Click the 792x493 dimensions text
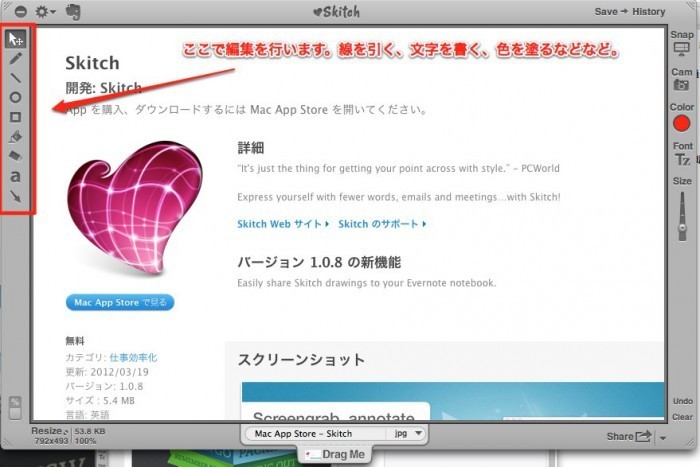This screenshot has width=700, height=467. coord(51,441)
